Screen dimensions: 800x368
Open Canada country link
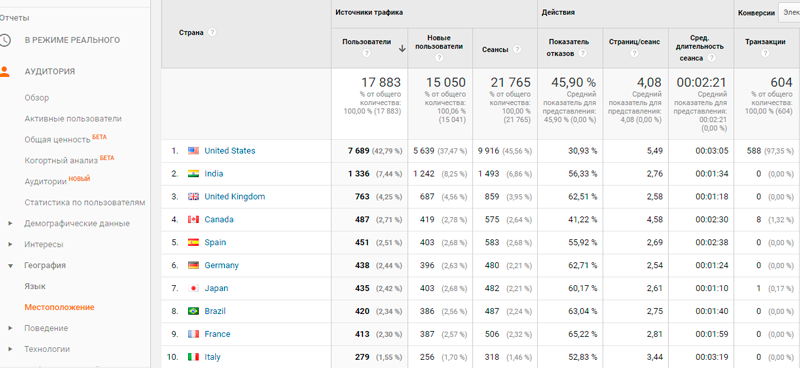219,219
